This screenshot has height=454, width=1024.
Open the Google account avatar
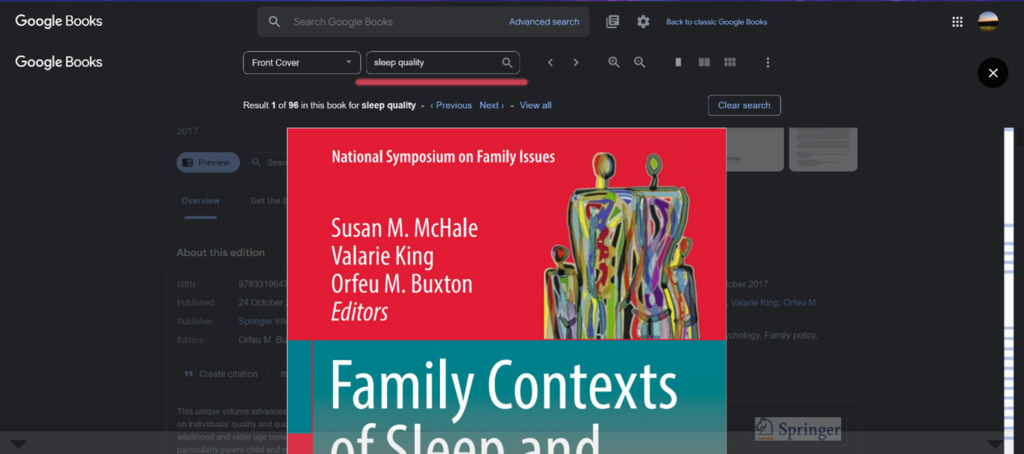click(x=987, y=22)
